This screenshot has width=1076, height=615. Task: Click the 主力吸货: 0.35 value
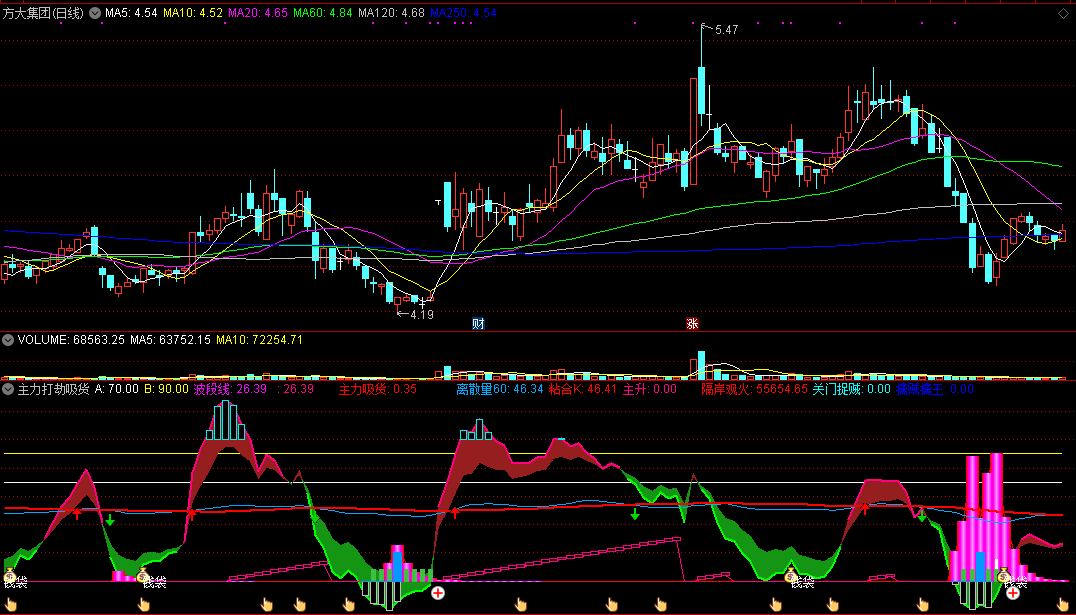tap(378, 389)
